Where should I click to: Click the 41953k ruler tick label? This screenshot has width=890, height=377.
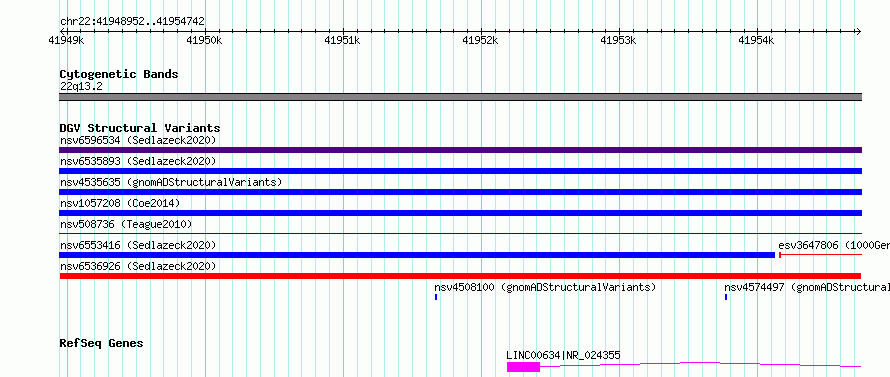(618, 41)
